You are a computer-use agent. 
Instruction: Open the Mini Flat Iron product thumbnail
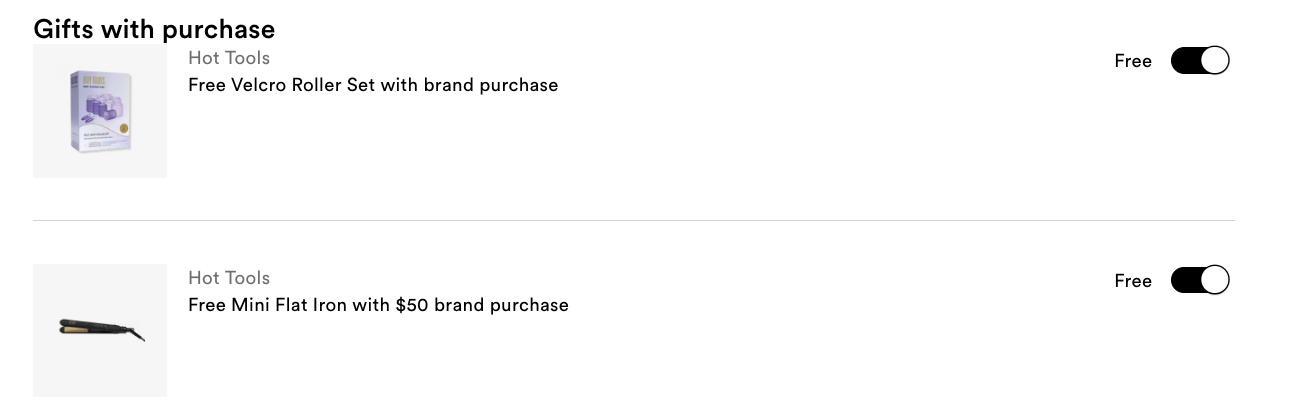(x=100, y=330)
